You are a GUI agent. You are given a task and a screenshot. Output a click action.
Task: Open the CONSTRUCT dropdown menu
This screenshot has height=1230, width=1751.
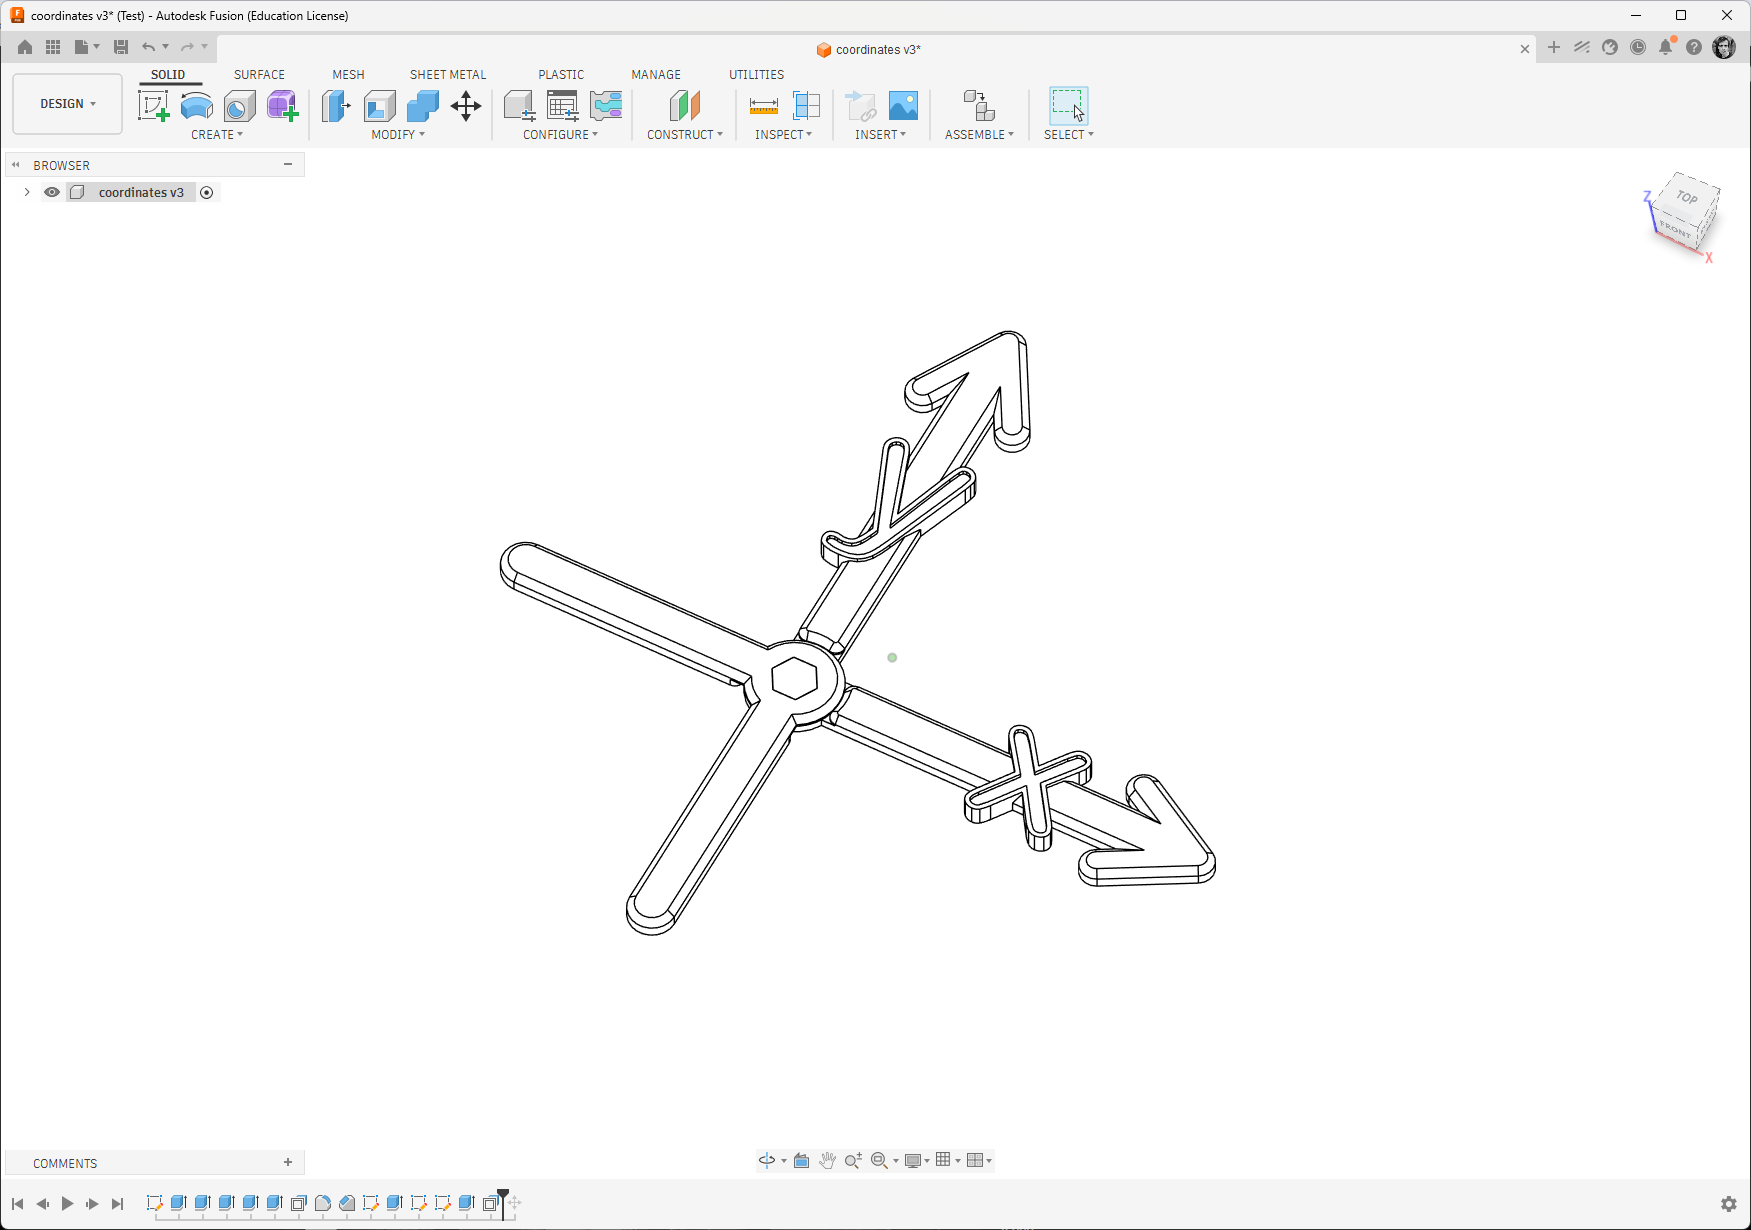click(x=685, y=135)
